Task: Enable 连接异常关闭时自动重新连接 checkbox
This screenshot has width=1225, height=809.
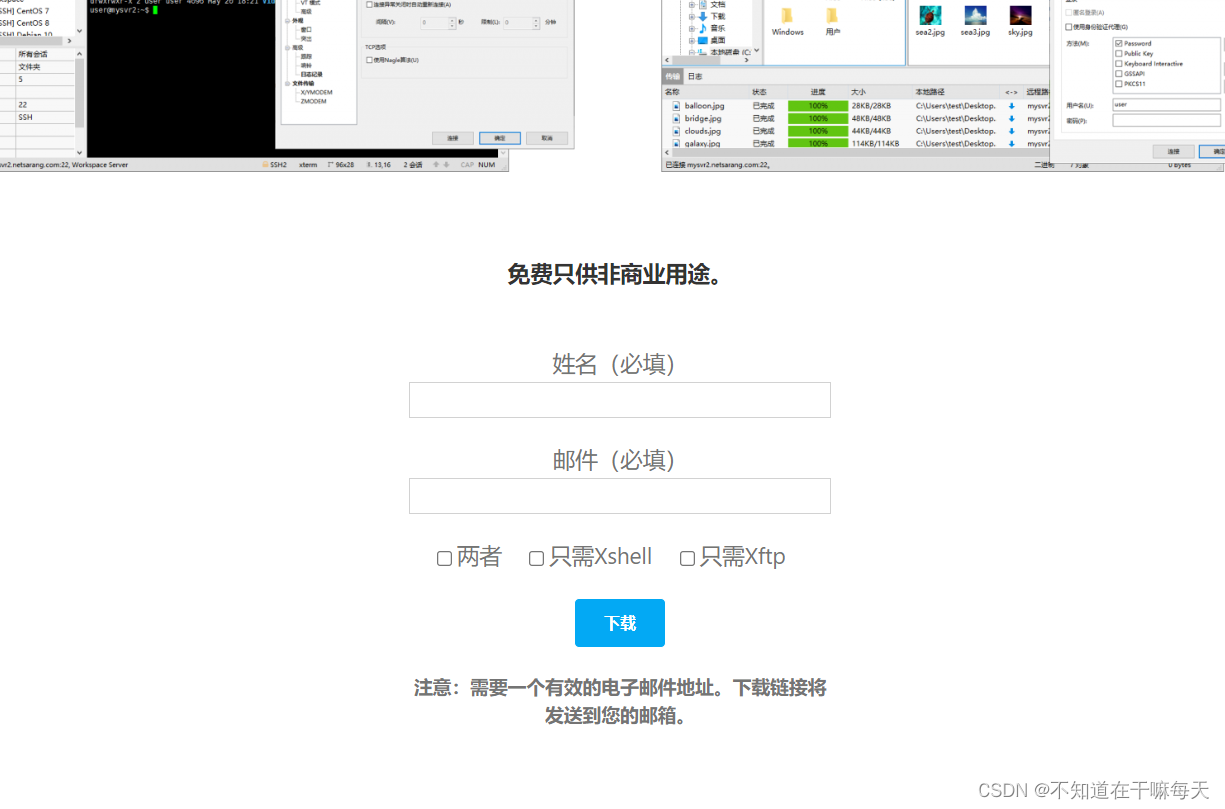Action: pos(370,5)
